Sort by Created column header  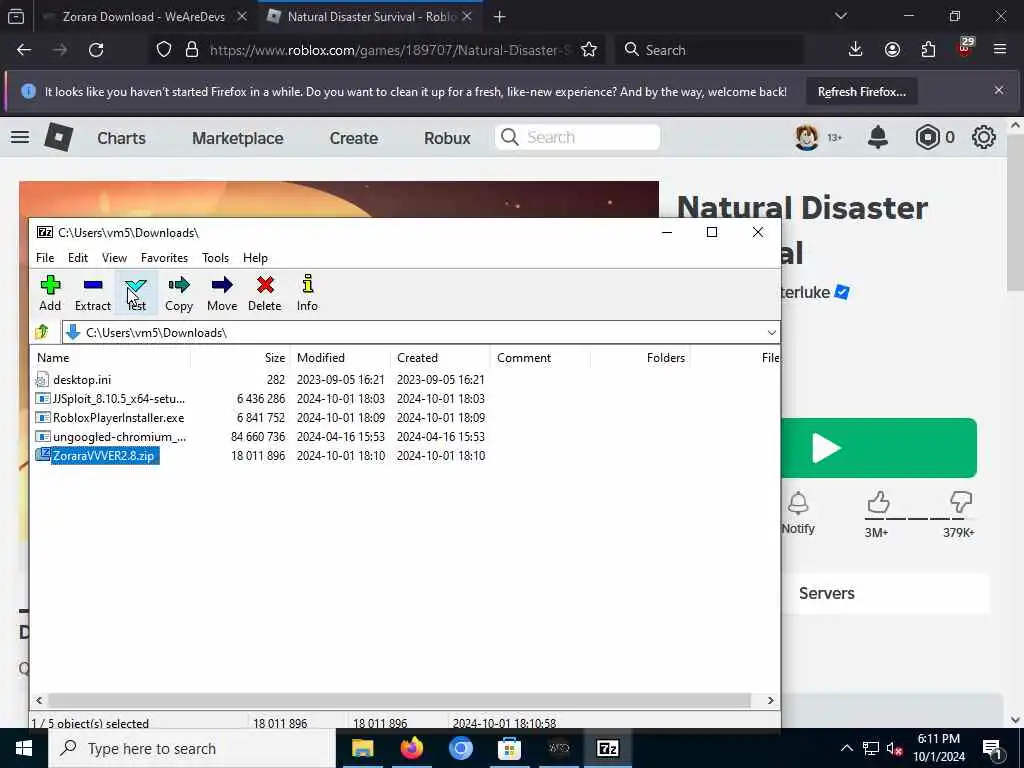440,358
